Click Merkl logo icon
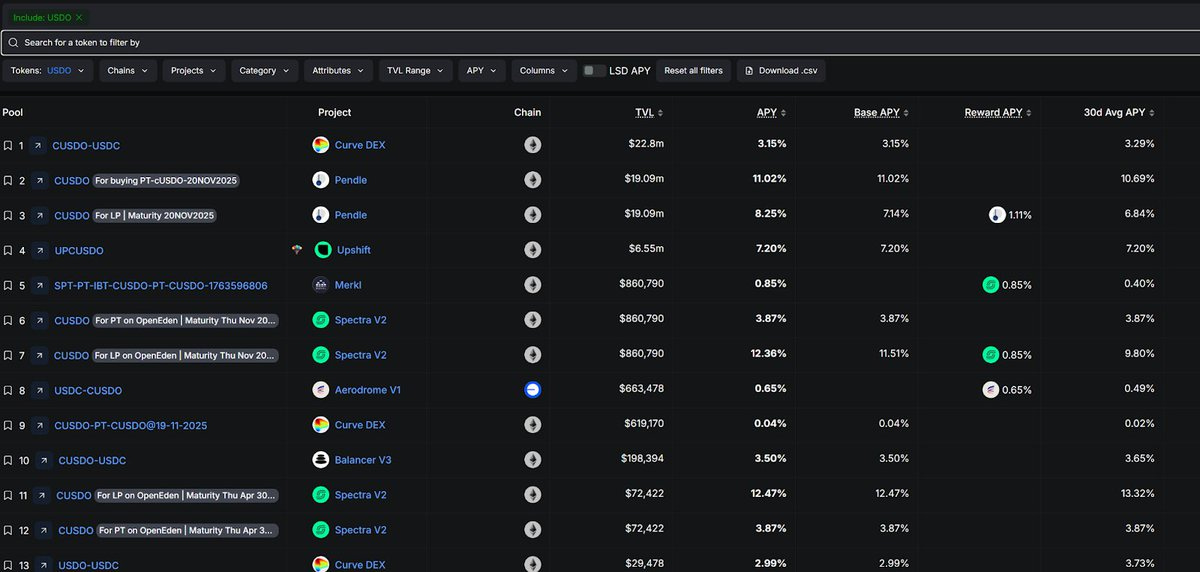1200x572 pixels. coord(320,285)
